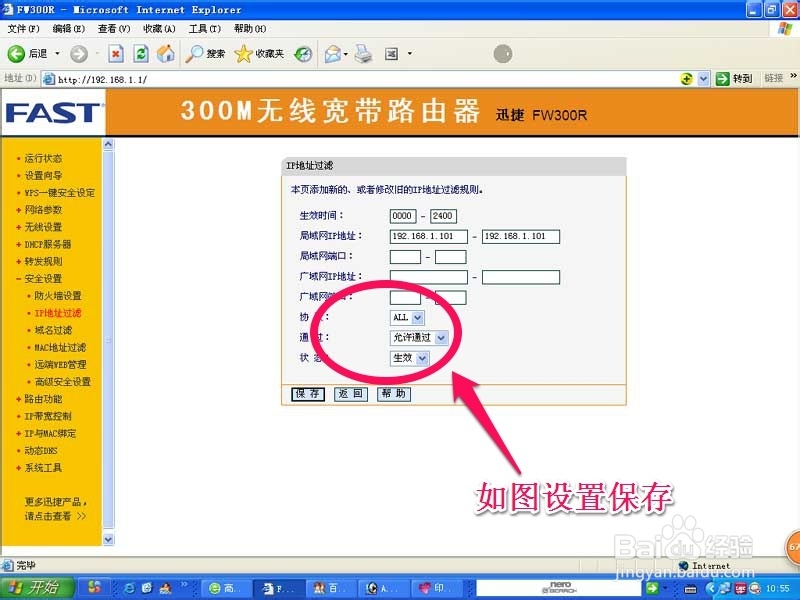Viewport: 800px width, 600px height.
Task: Open the Search toolbar button
Action: click(x=205, y=54)
